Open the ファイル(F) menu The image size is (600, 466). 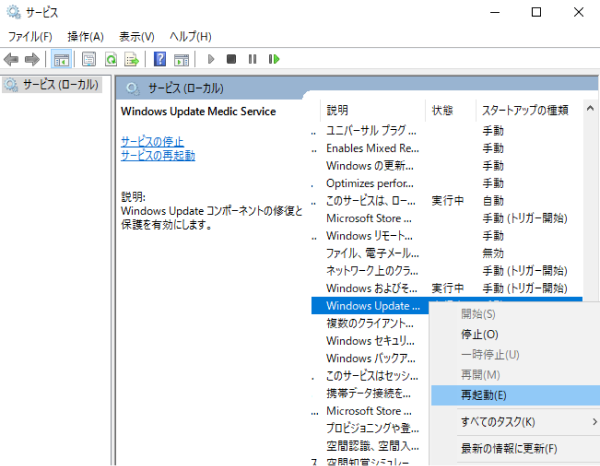coord(30,36)
